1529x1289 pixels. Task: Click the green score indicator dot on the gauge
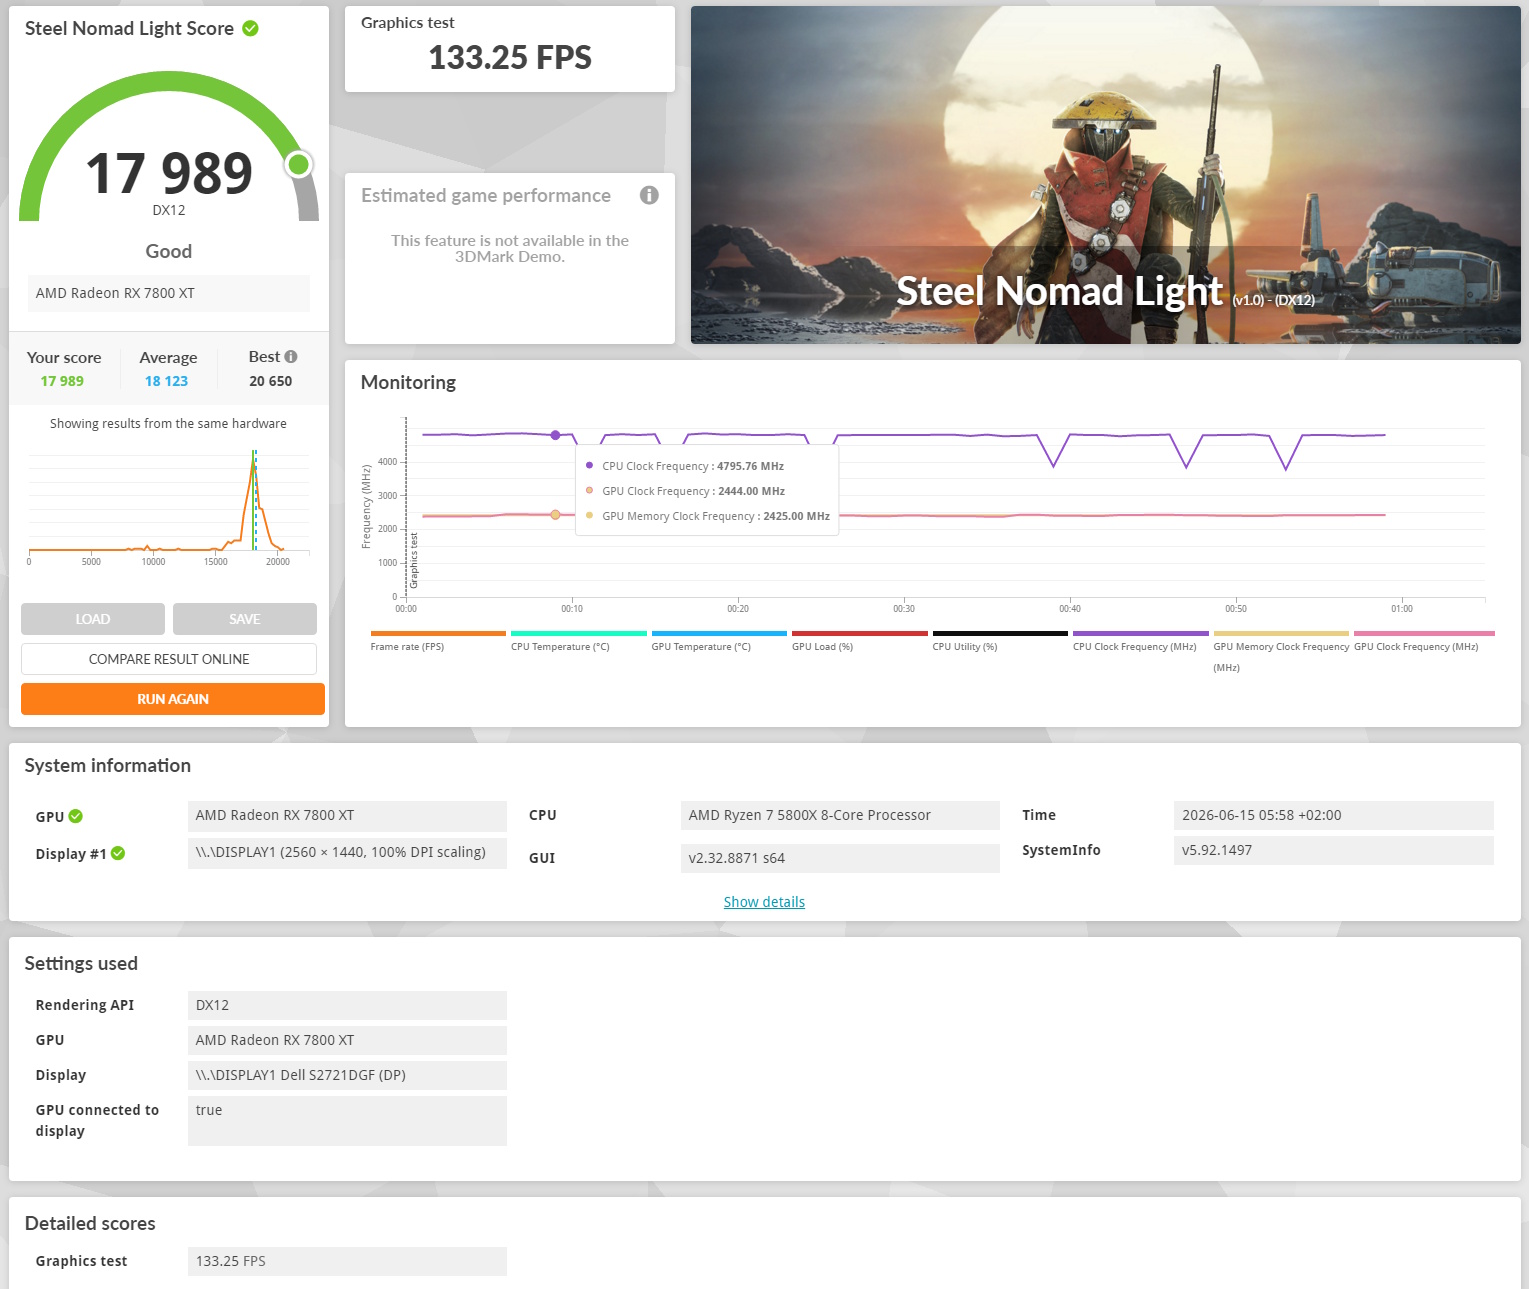click(x=298, y=164)
